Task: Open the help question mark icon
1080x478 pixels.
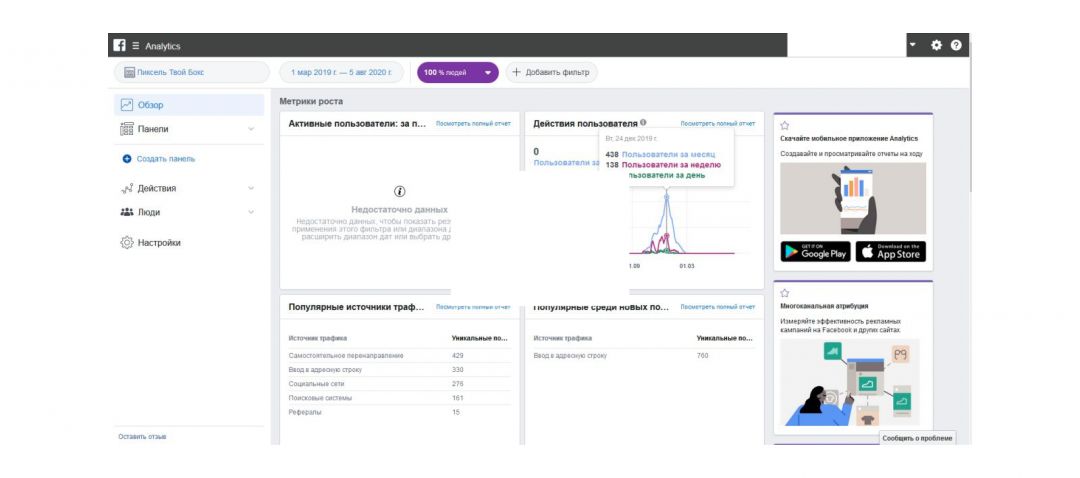Action: point(956,45)
